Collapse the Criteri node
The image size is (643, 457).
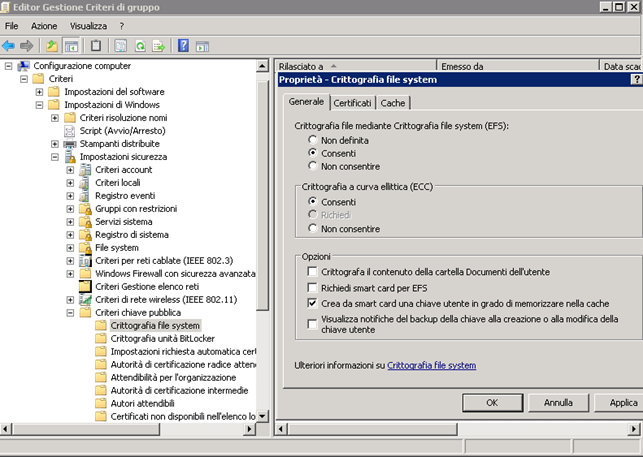coord(24,79)
